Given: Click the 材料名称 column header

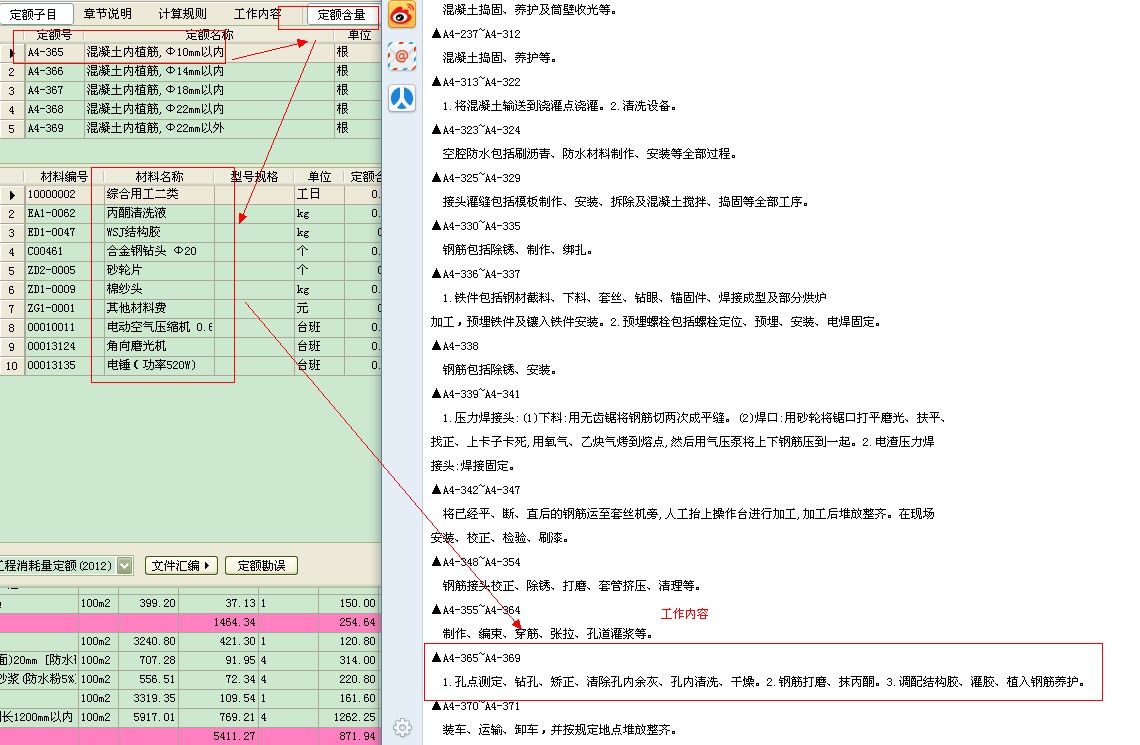Looking at the screenshot, I should pos(159,177).
